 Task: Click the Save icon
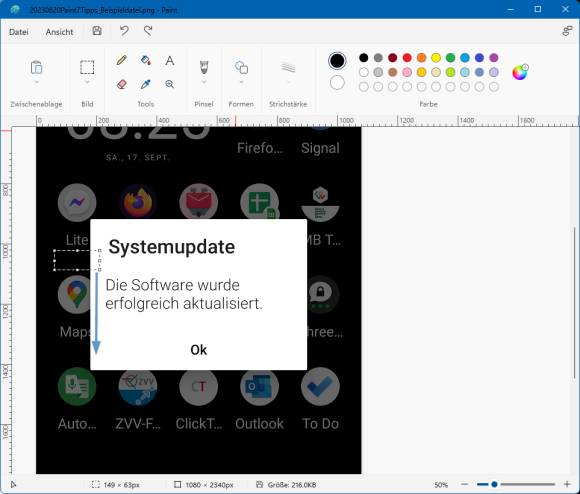tap(97, 31)
